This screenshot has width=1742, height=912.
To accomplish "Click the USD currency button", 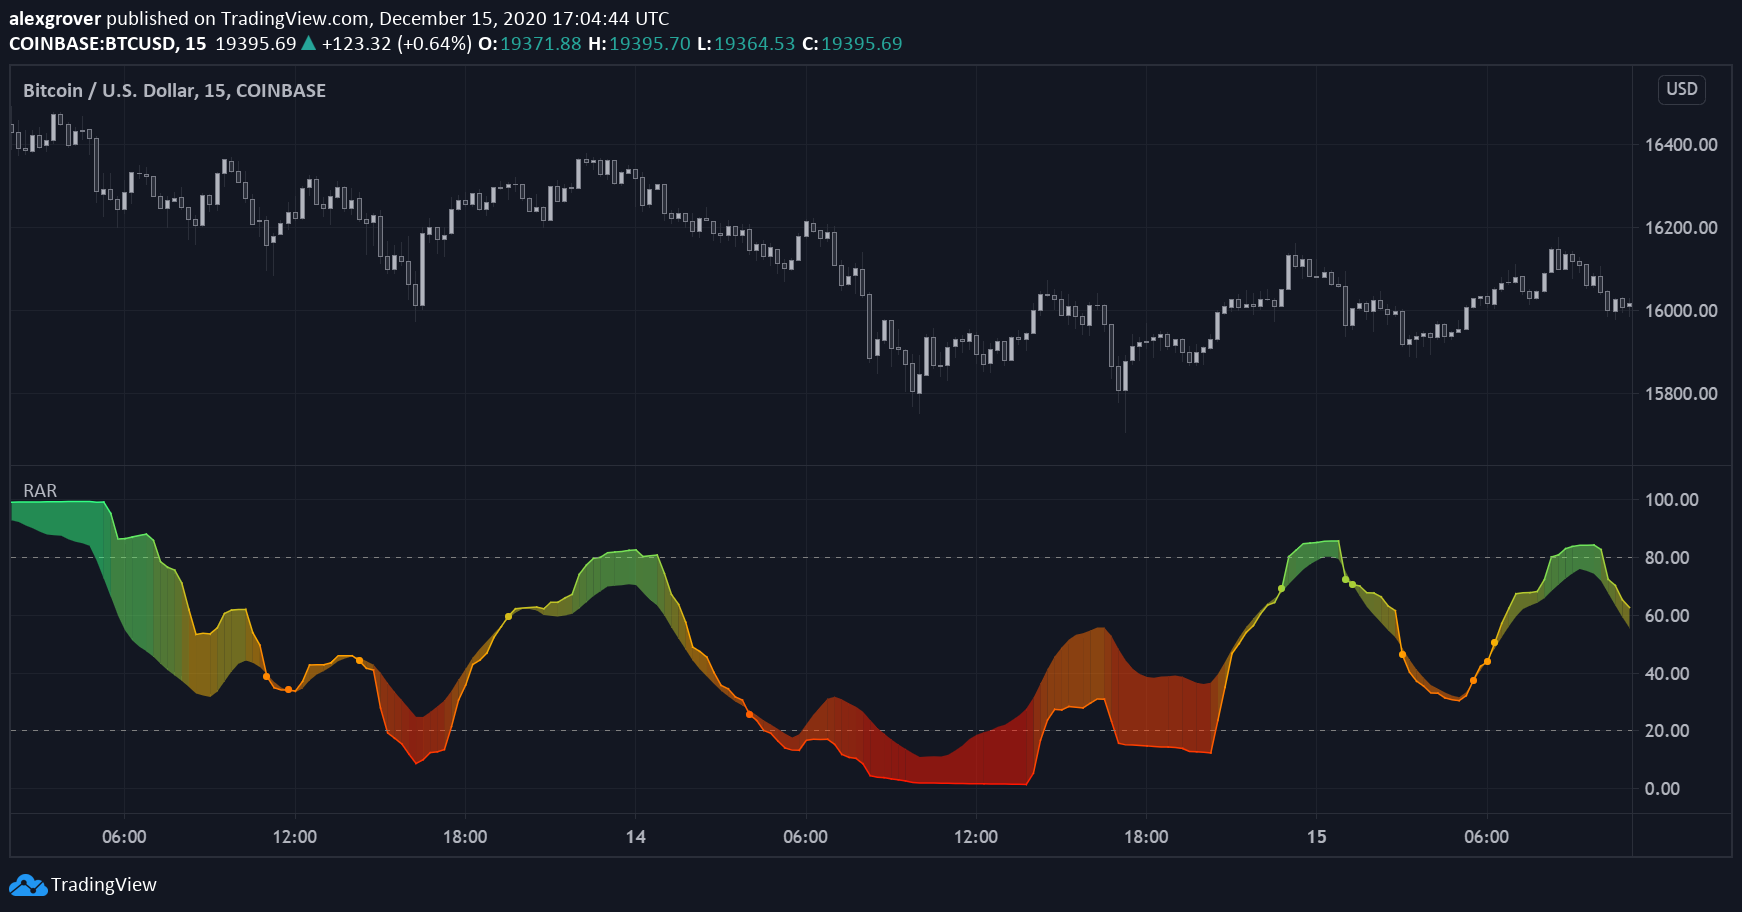I will [x=1681, y=89].
